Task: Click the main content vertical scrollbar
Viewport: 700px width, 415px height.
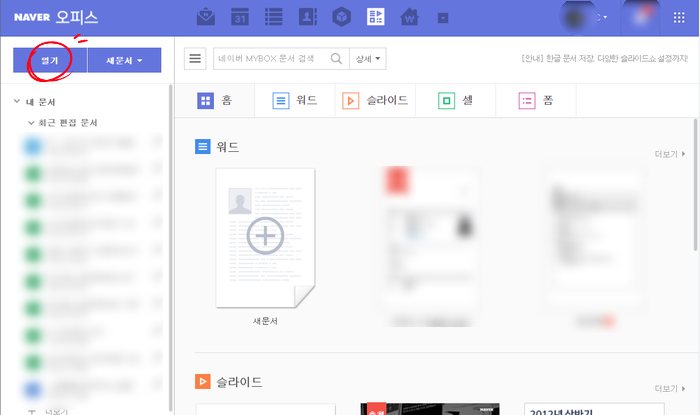Action: (695, 185)
